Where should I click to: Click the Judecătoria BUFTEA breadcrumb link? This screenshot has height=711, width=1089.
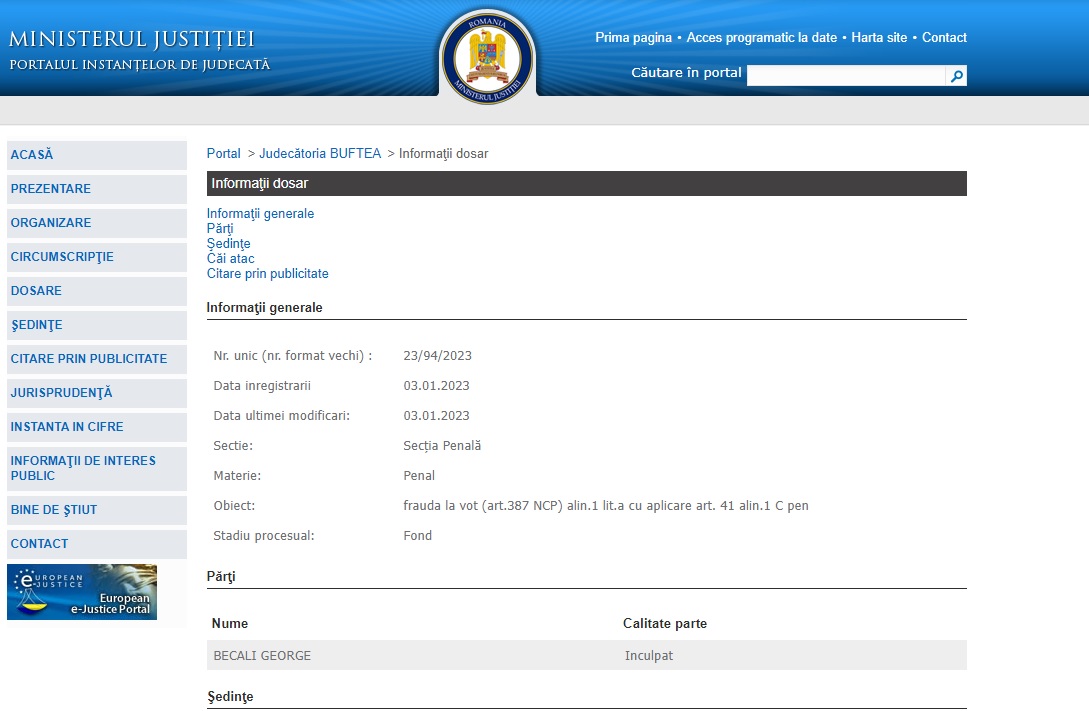[x=320, y=153]
